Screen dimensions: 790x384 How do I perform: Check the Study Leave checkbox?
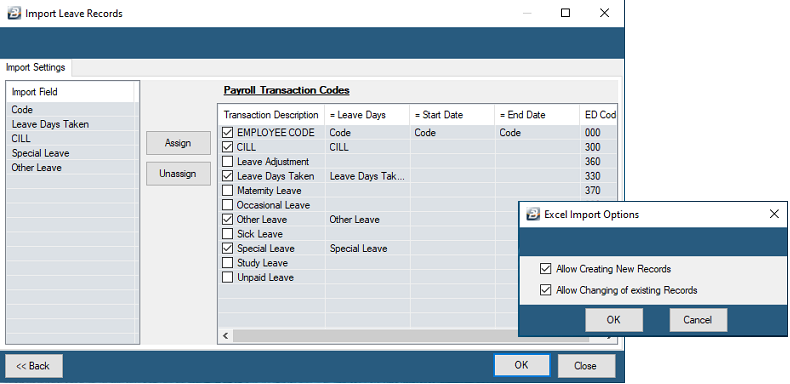click(x=228, y=263)
